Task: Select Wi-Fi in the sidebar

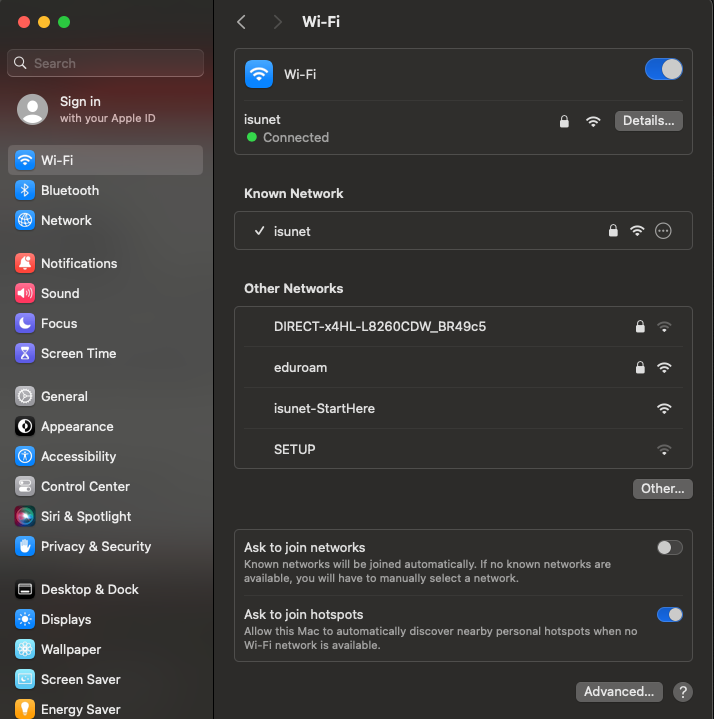Action: pyautogui.click(x=105, y=160)
